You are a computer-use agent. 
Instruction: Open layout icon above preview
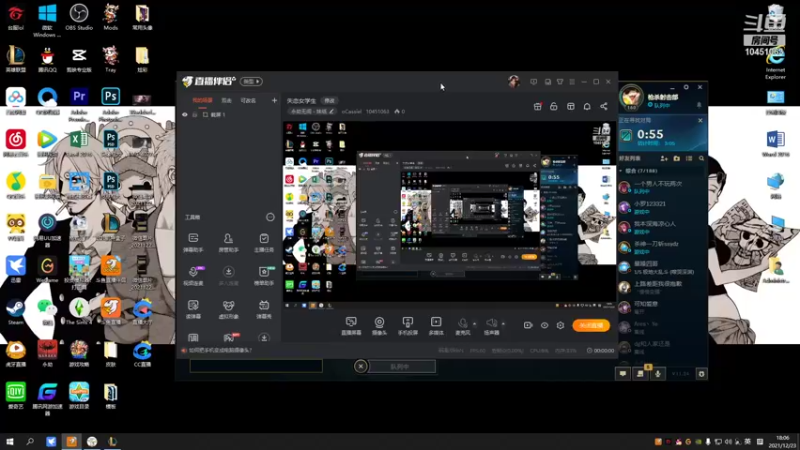point(570,106)
